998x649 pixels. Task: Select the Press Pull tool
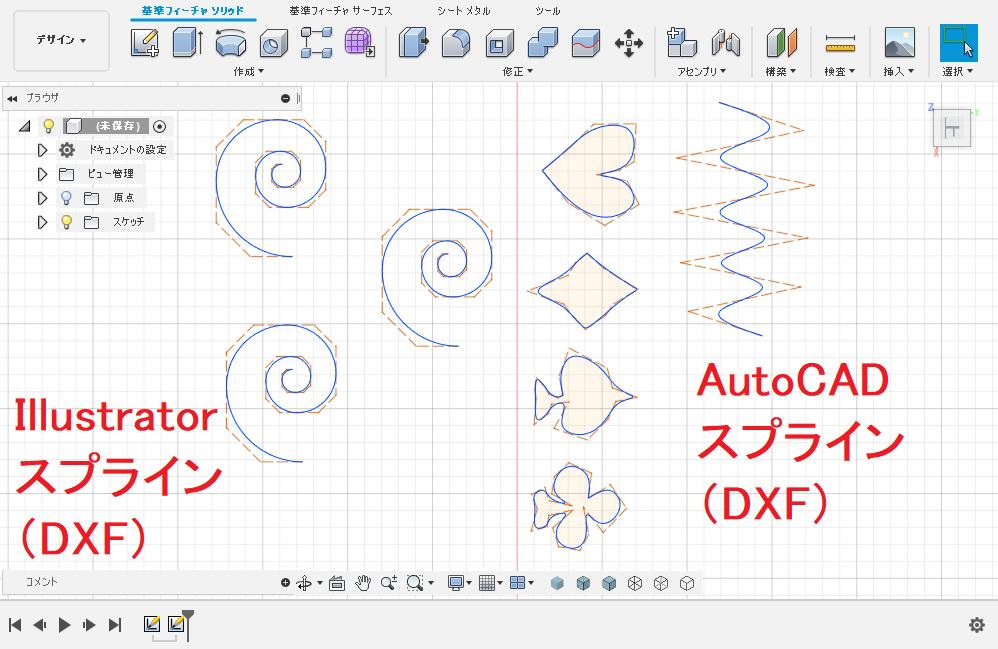414,43
